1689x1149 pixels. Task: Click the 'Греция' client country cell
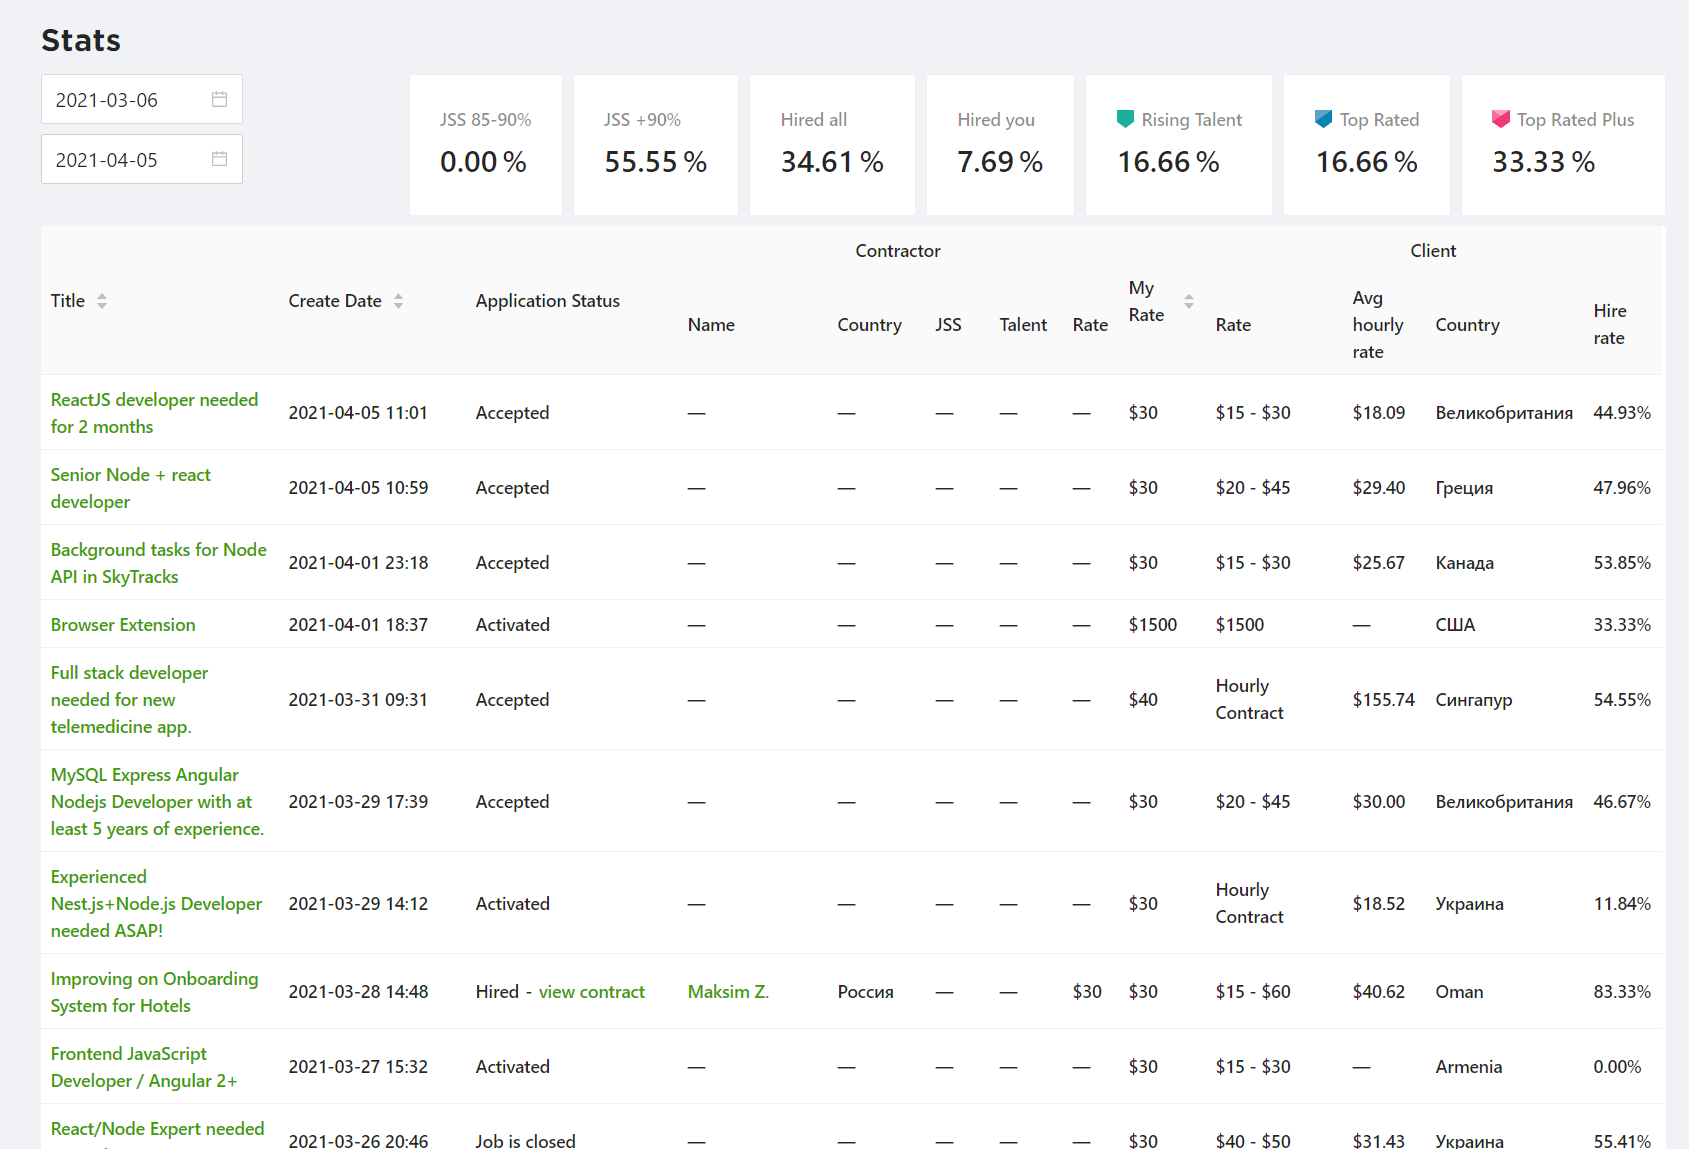pos(1464,488)
